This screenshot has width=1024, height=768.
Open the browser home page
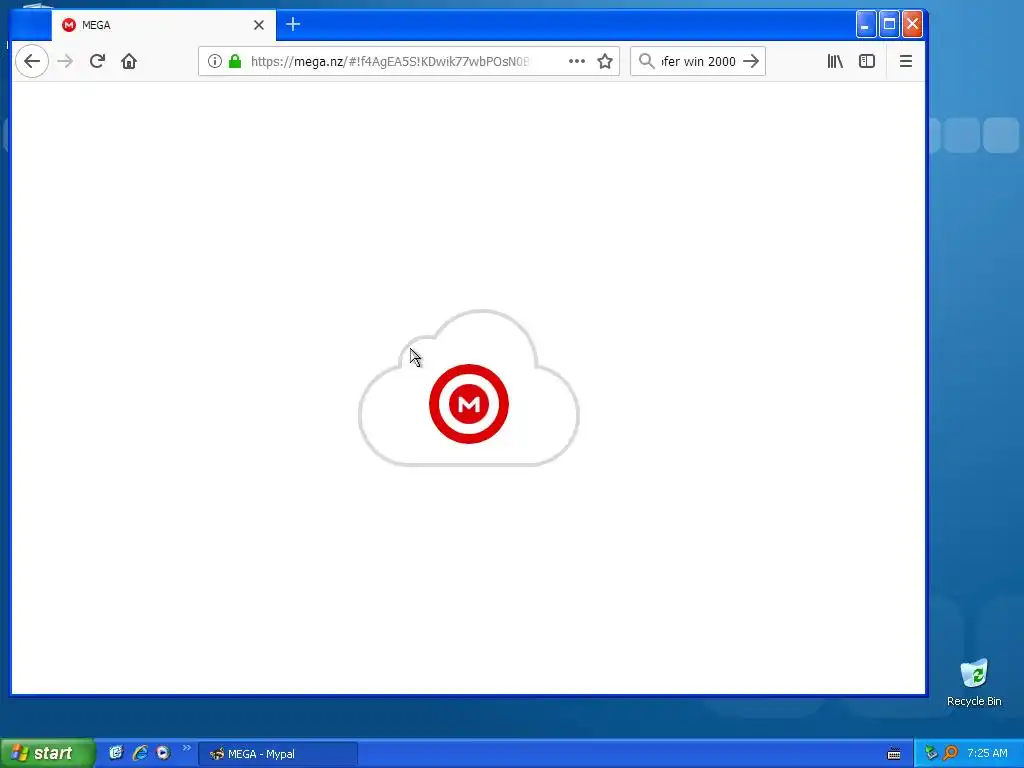point(129,61)
